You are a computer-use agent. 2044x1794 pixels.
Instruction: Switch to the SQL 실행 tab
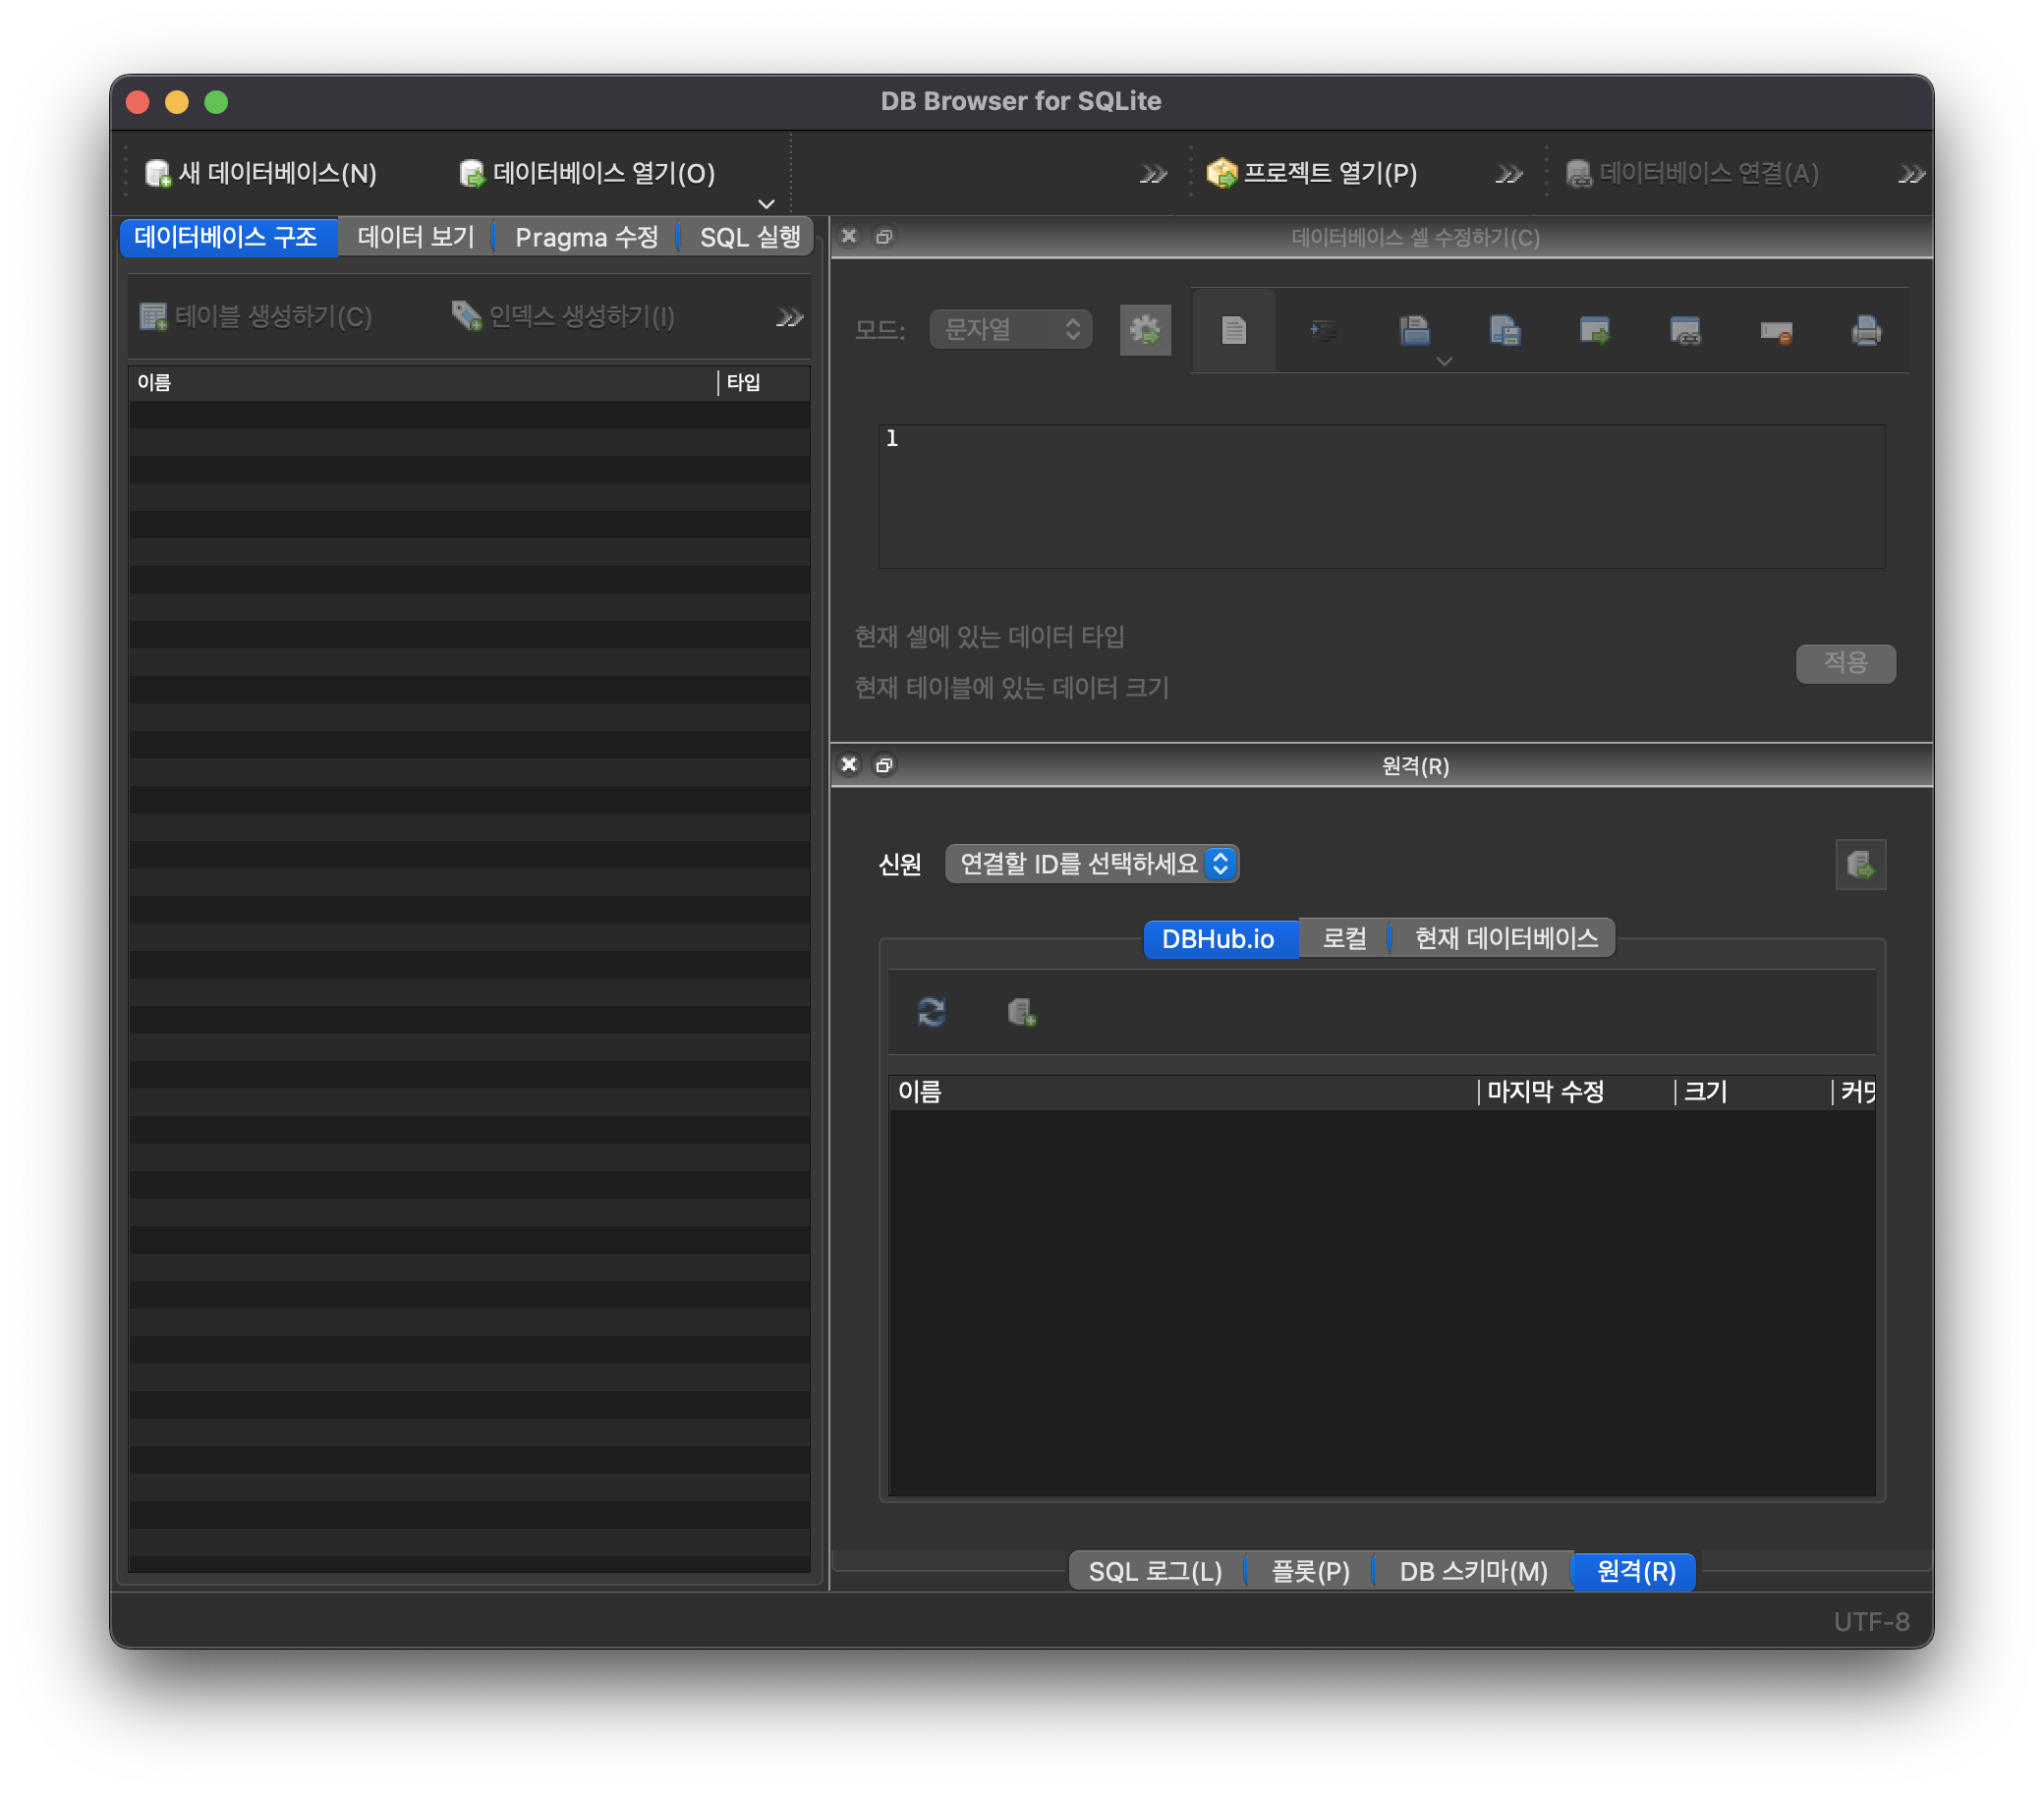click(749, 238)
